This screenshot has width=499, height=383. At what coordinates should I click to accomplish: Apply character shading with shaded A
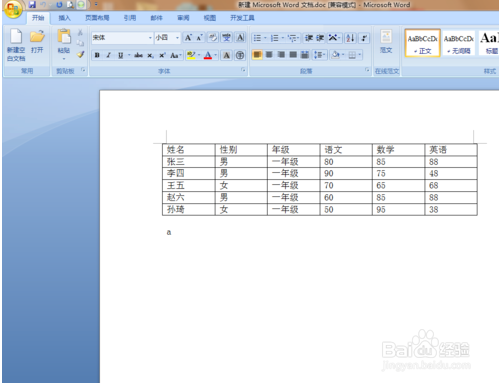click(x=227, y=55)
